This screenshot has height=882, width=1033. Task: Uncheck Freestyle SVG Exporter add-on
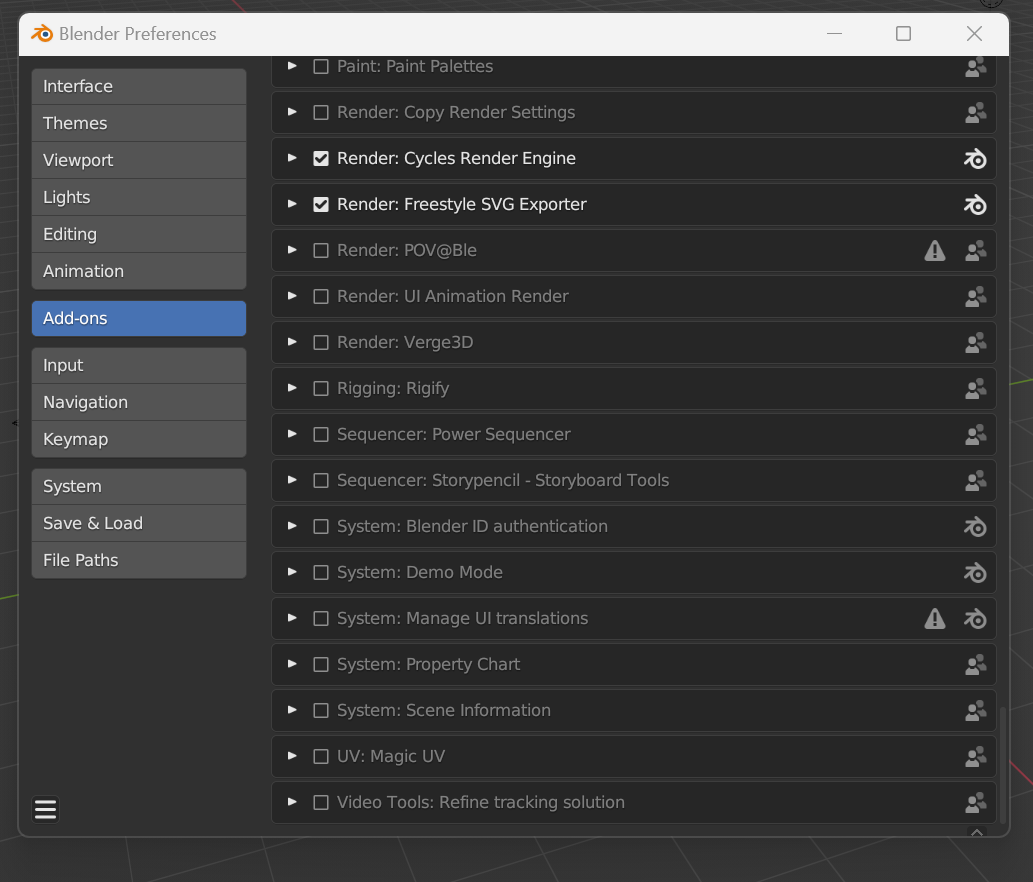click(321, 205)
